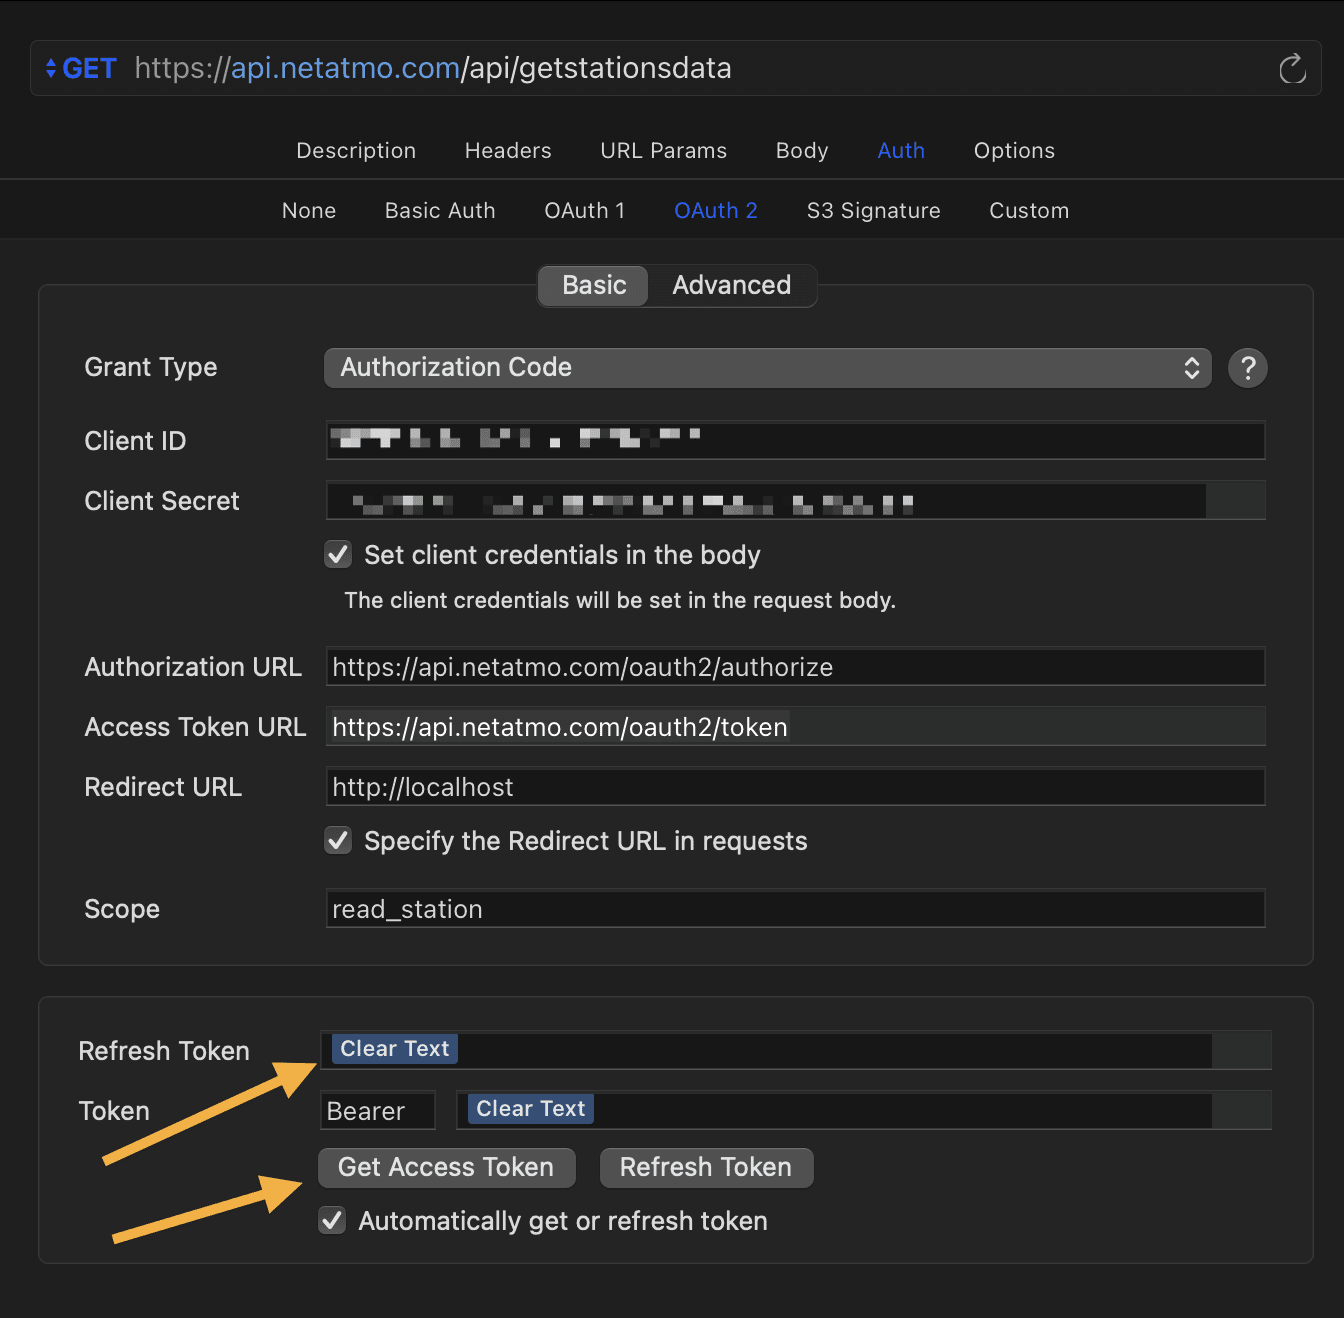The height and width of the screenshot is (1318, 1344).
Task: Switch to the Headers tab
Action: [508, 150]
